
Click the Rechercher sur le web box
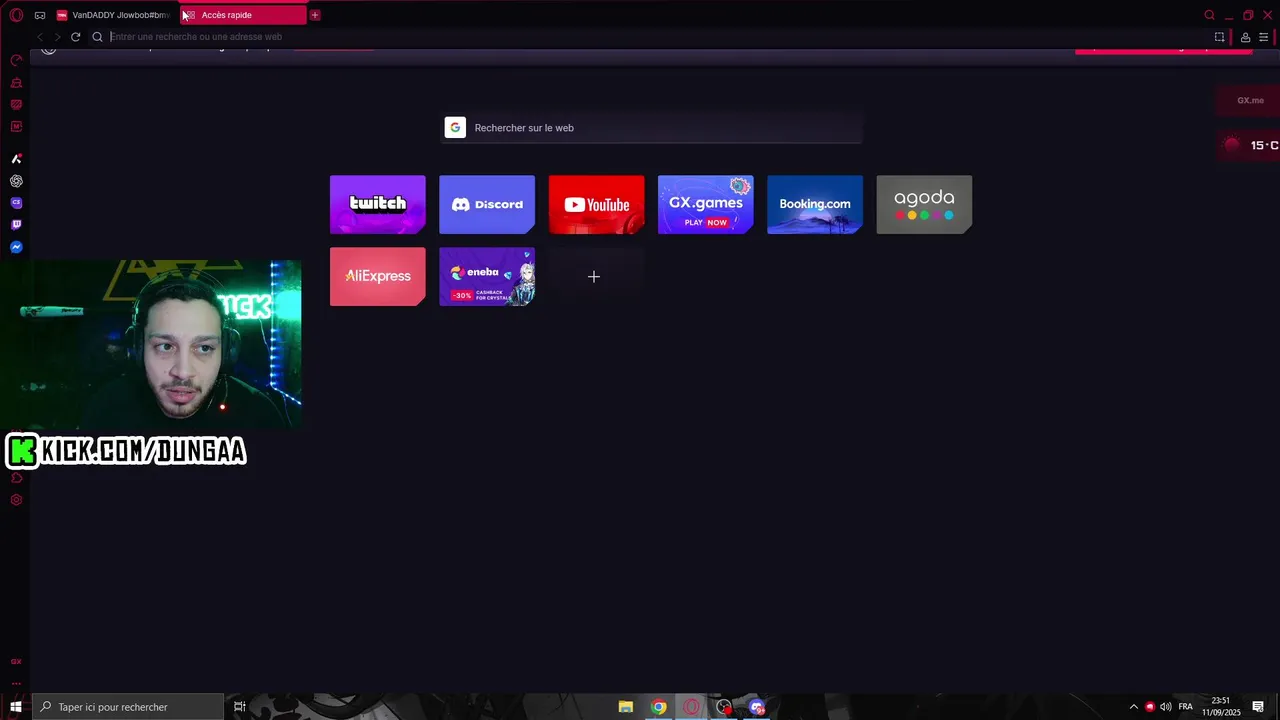point(653,128)
